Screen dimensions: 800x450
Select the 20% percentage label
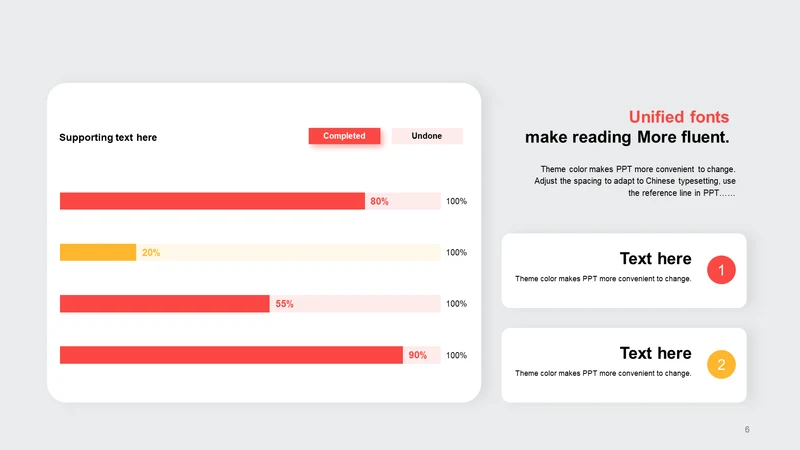pyautogui.click(x=151, y=253)
